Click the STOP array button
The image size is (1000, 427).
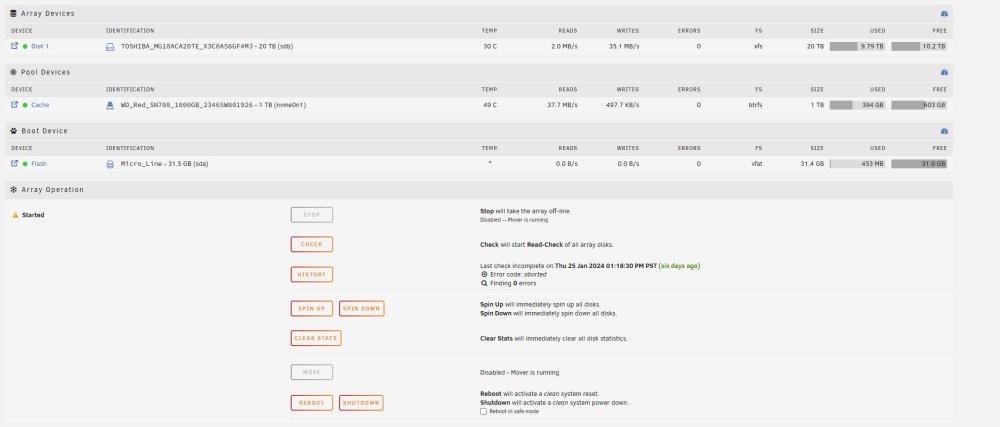pyautogui.click(x=312, y=215)
